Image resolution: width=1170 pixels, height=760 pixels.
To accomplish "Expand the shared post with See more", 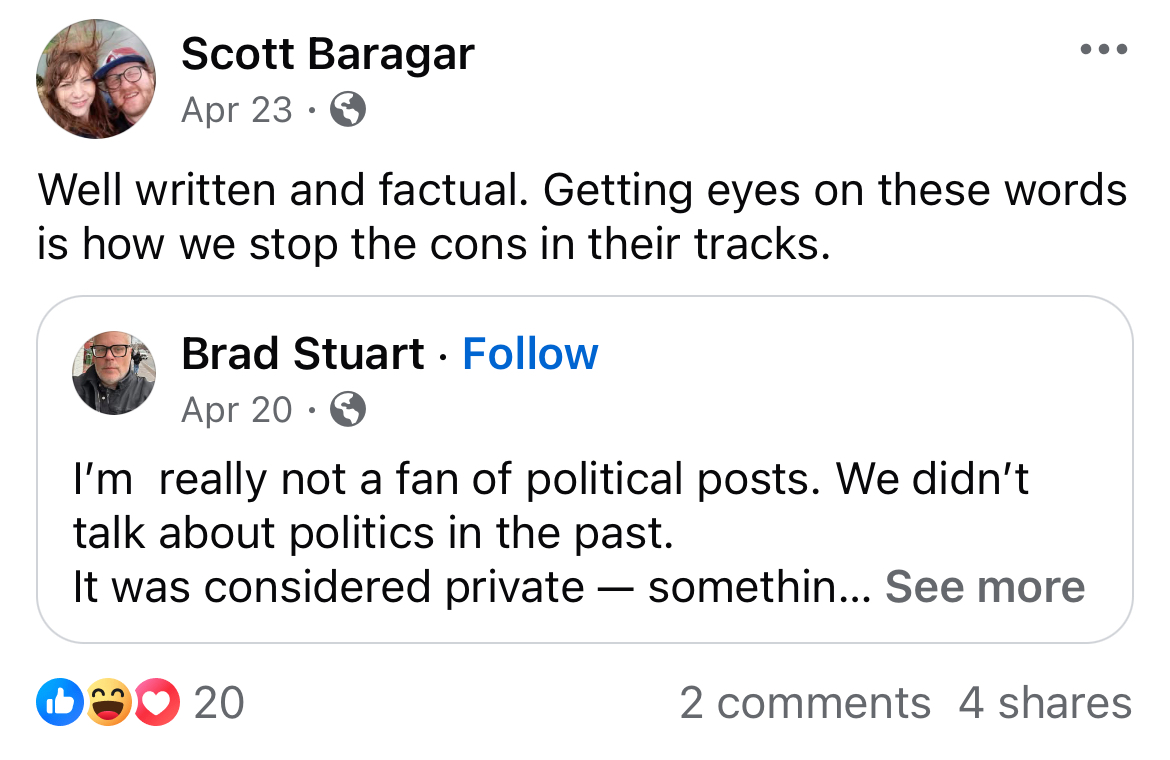I will pyautogui.click(x=985, y=587).
